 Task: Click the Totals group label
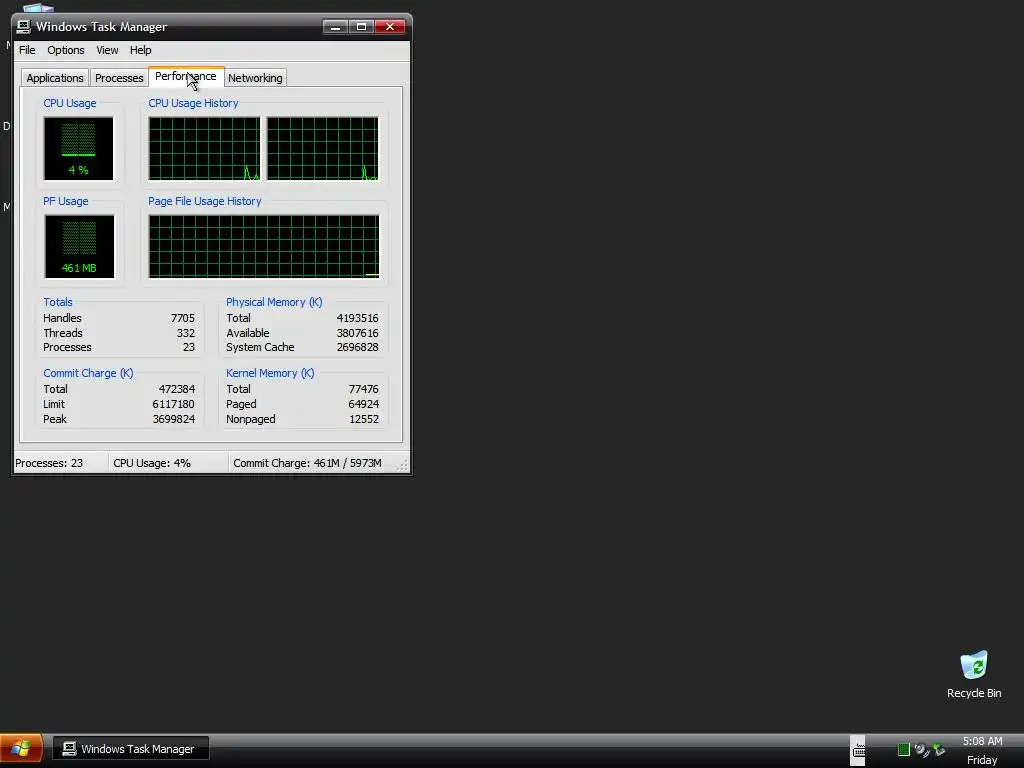click(57, 302)
